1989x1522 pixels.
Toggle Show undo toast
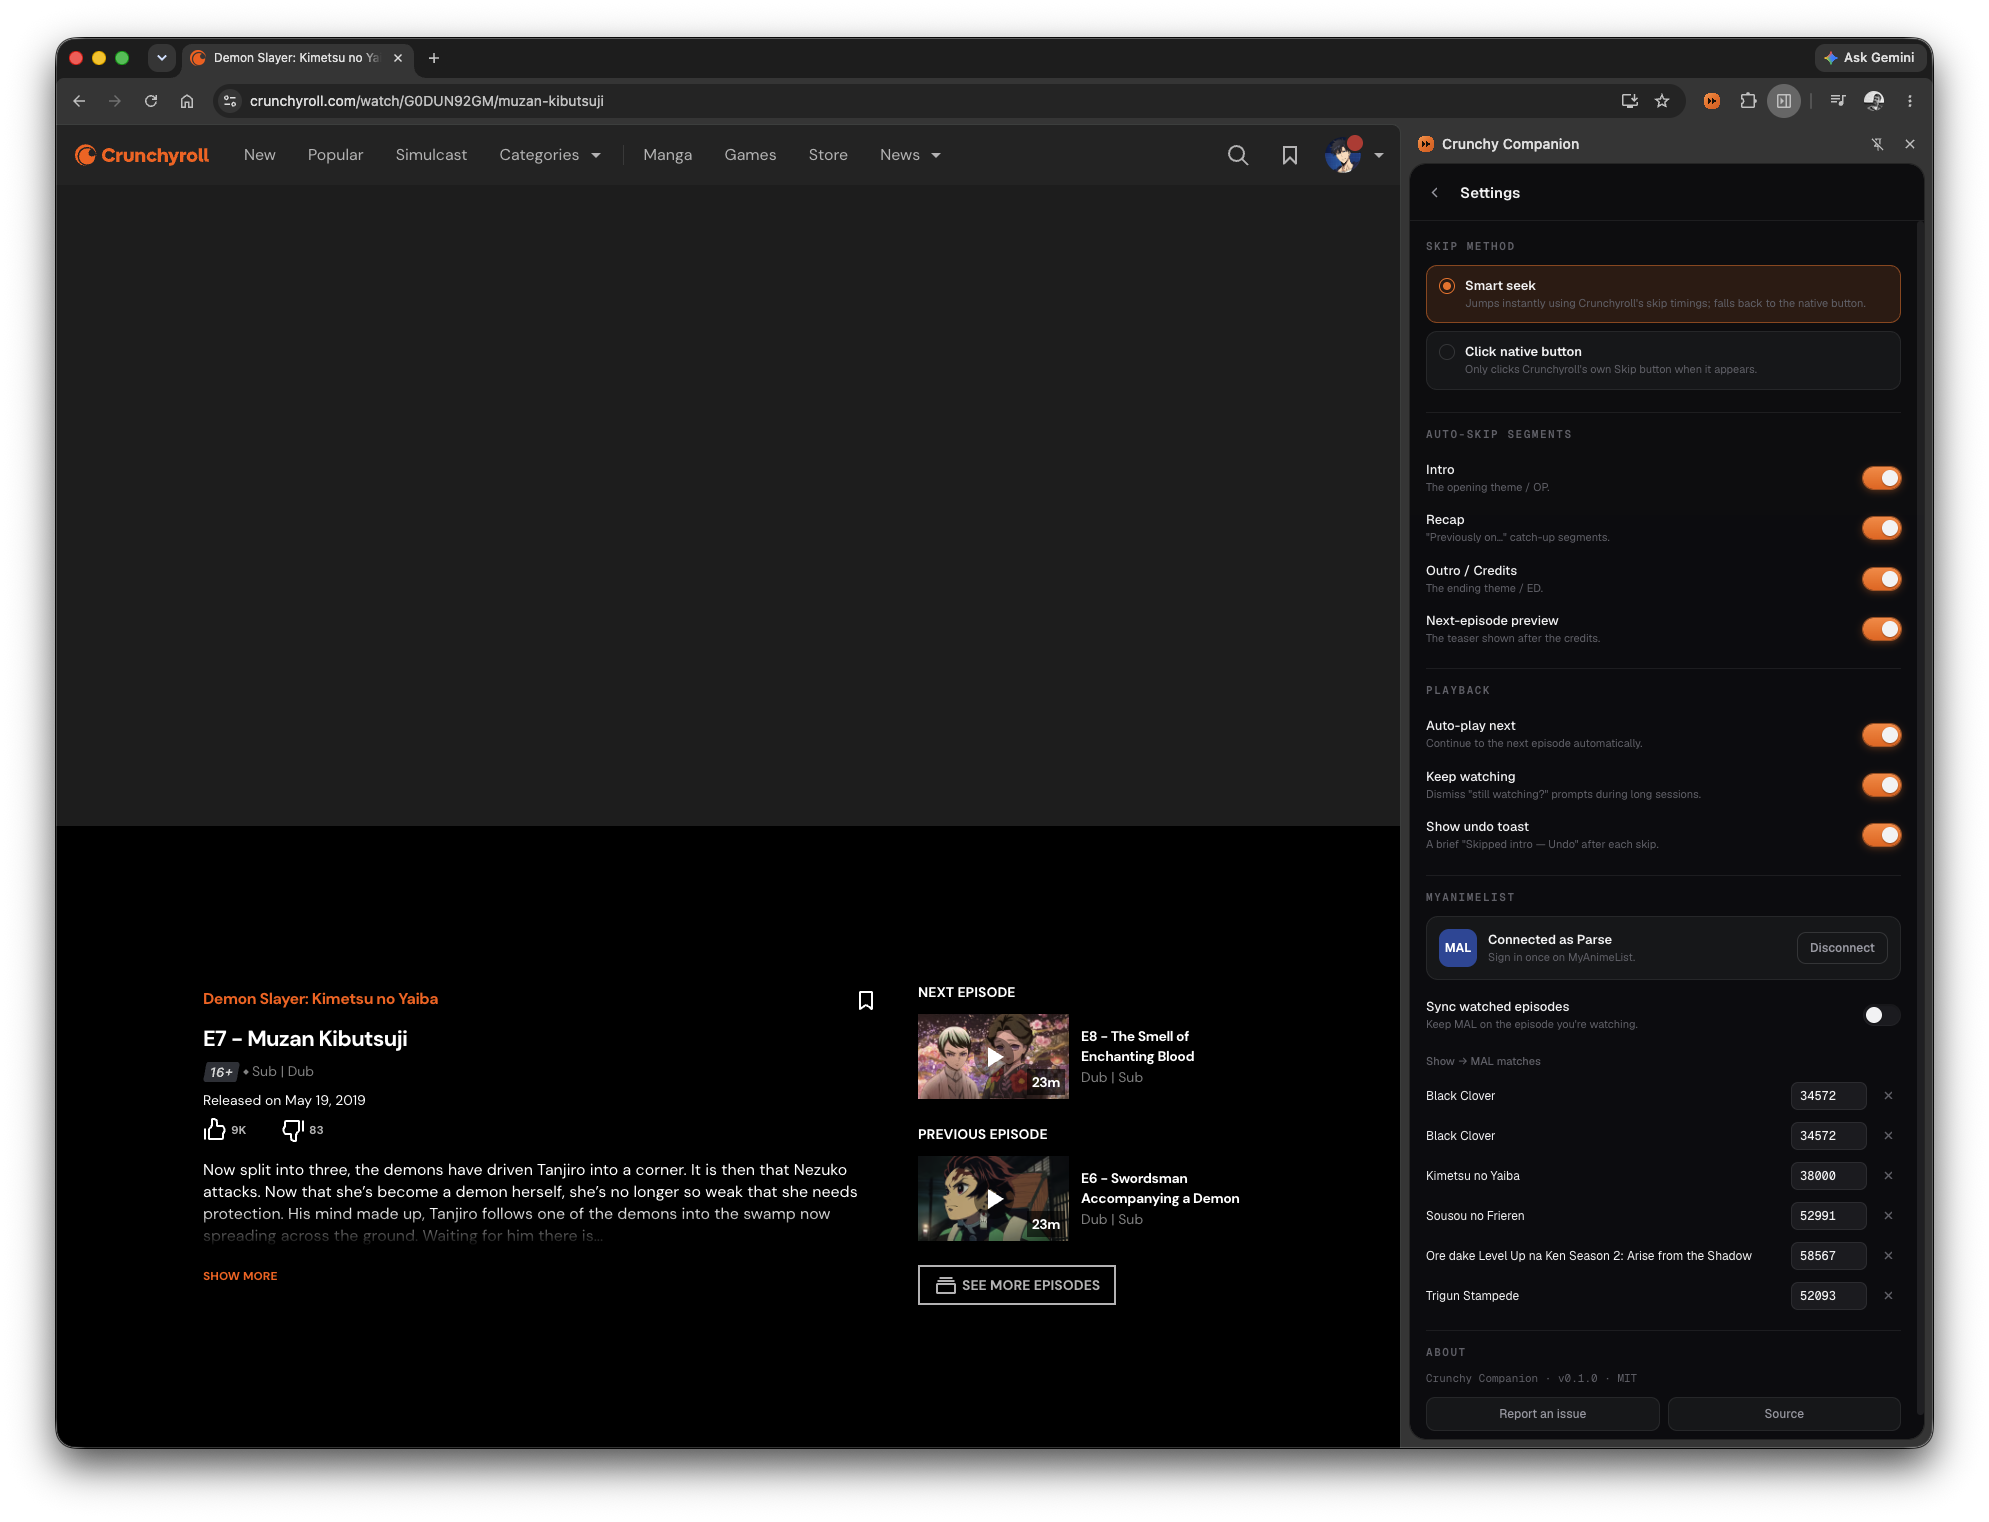tap(1881, 835)
